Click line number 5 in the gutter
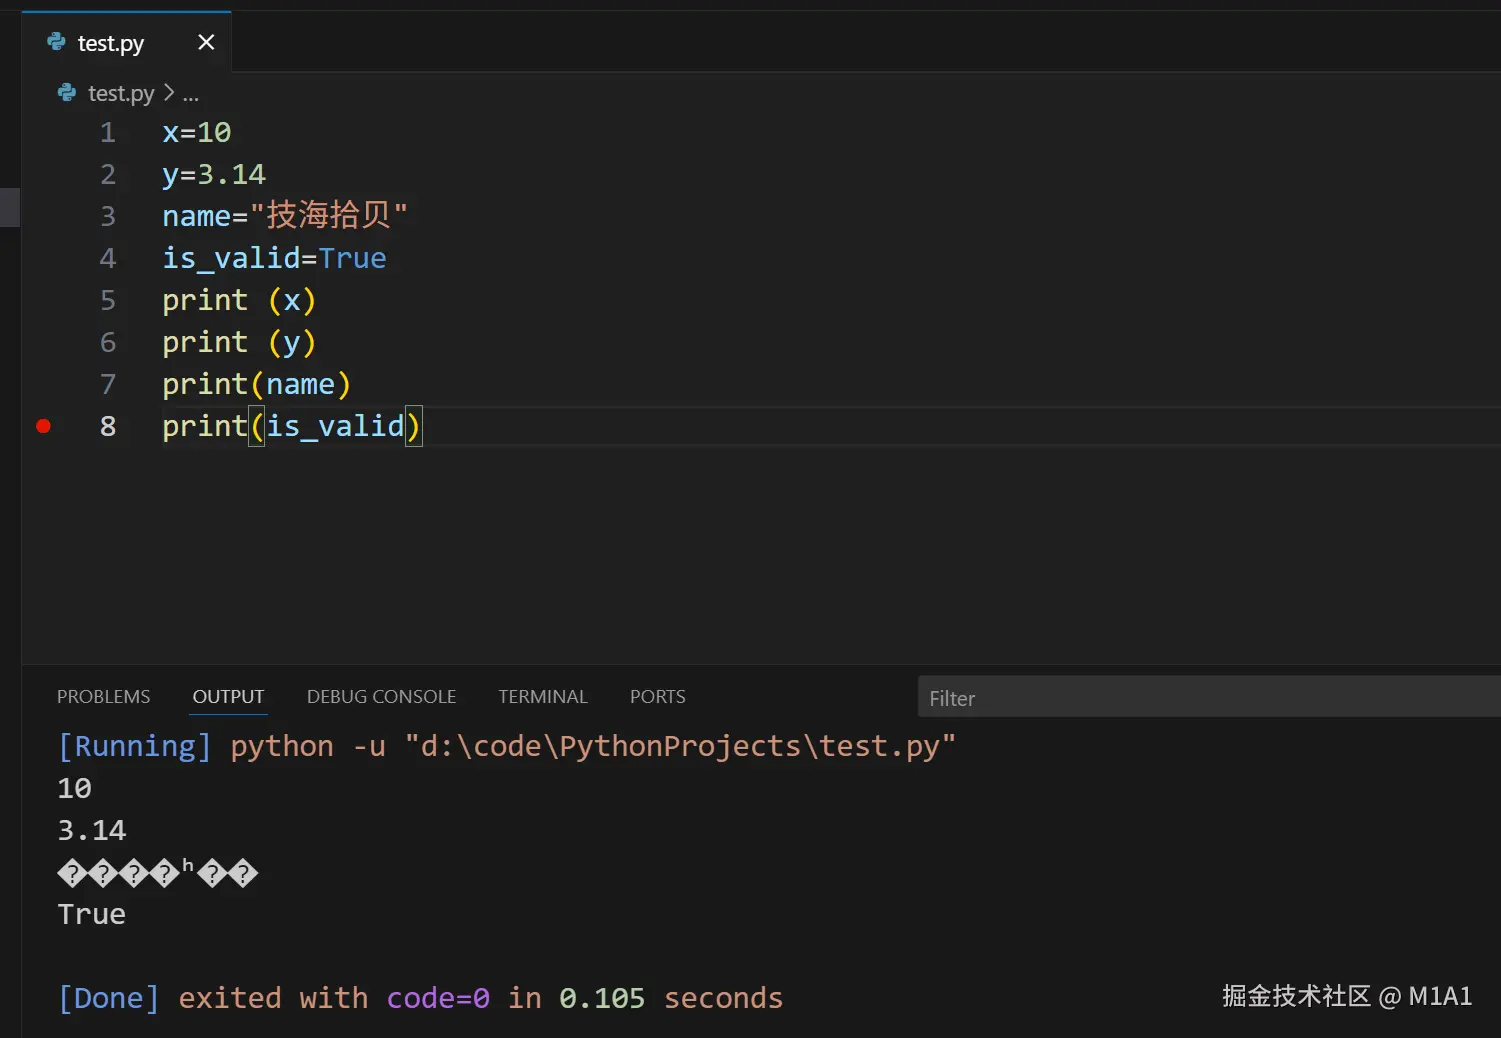This screenshot has height=1038, width=1501. click(108, 301)
